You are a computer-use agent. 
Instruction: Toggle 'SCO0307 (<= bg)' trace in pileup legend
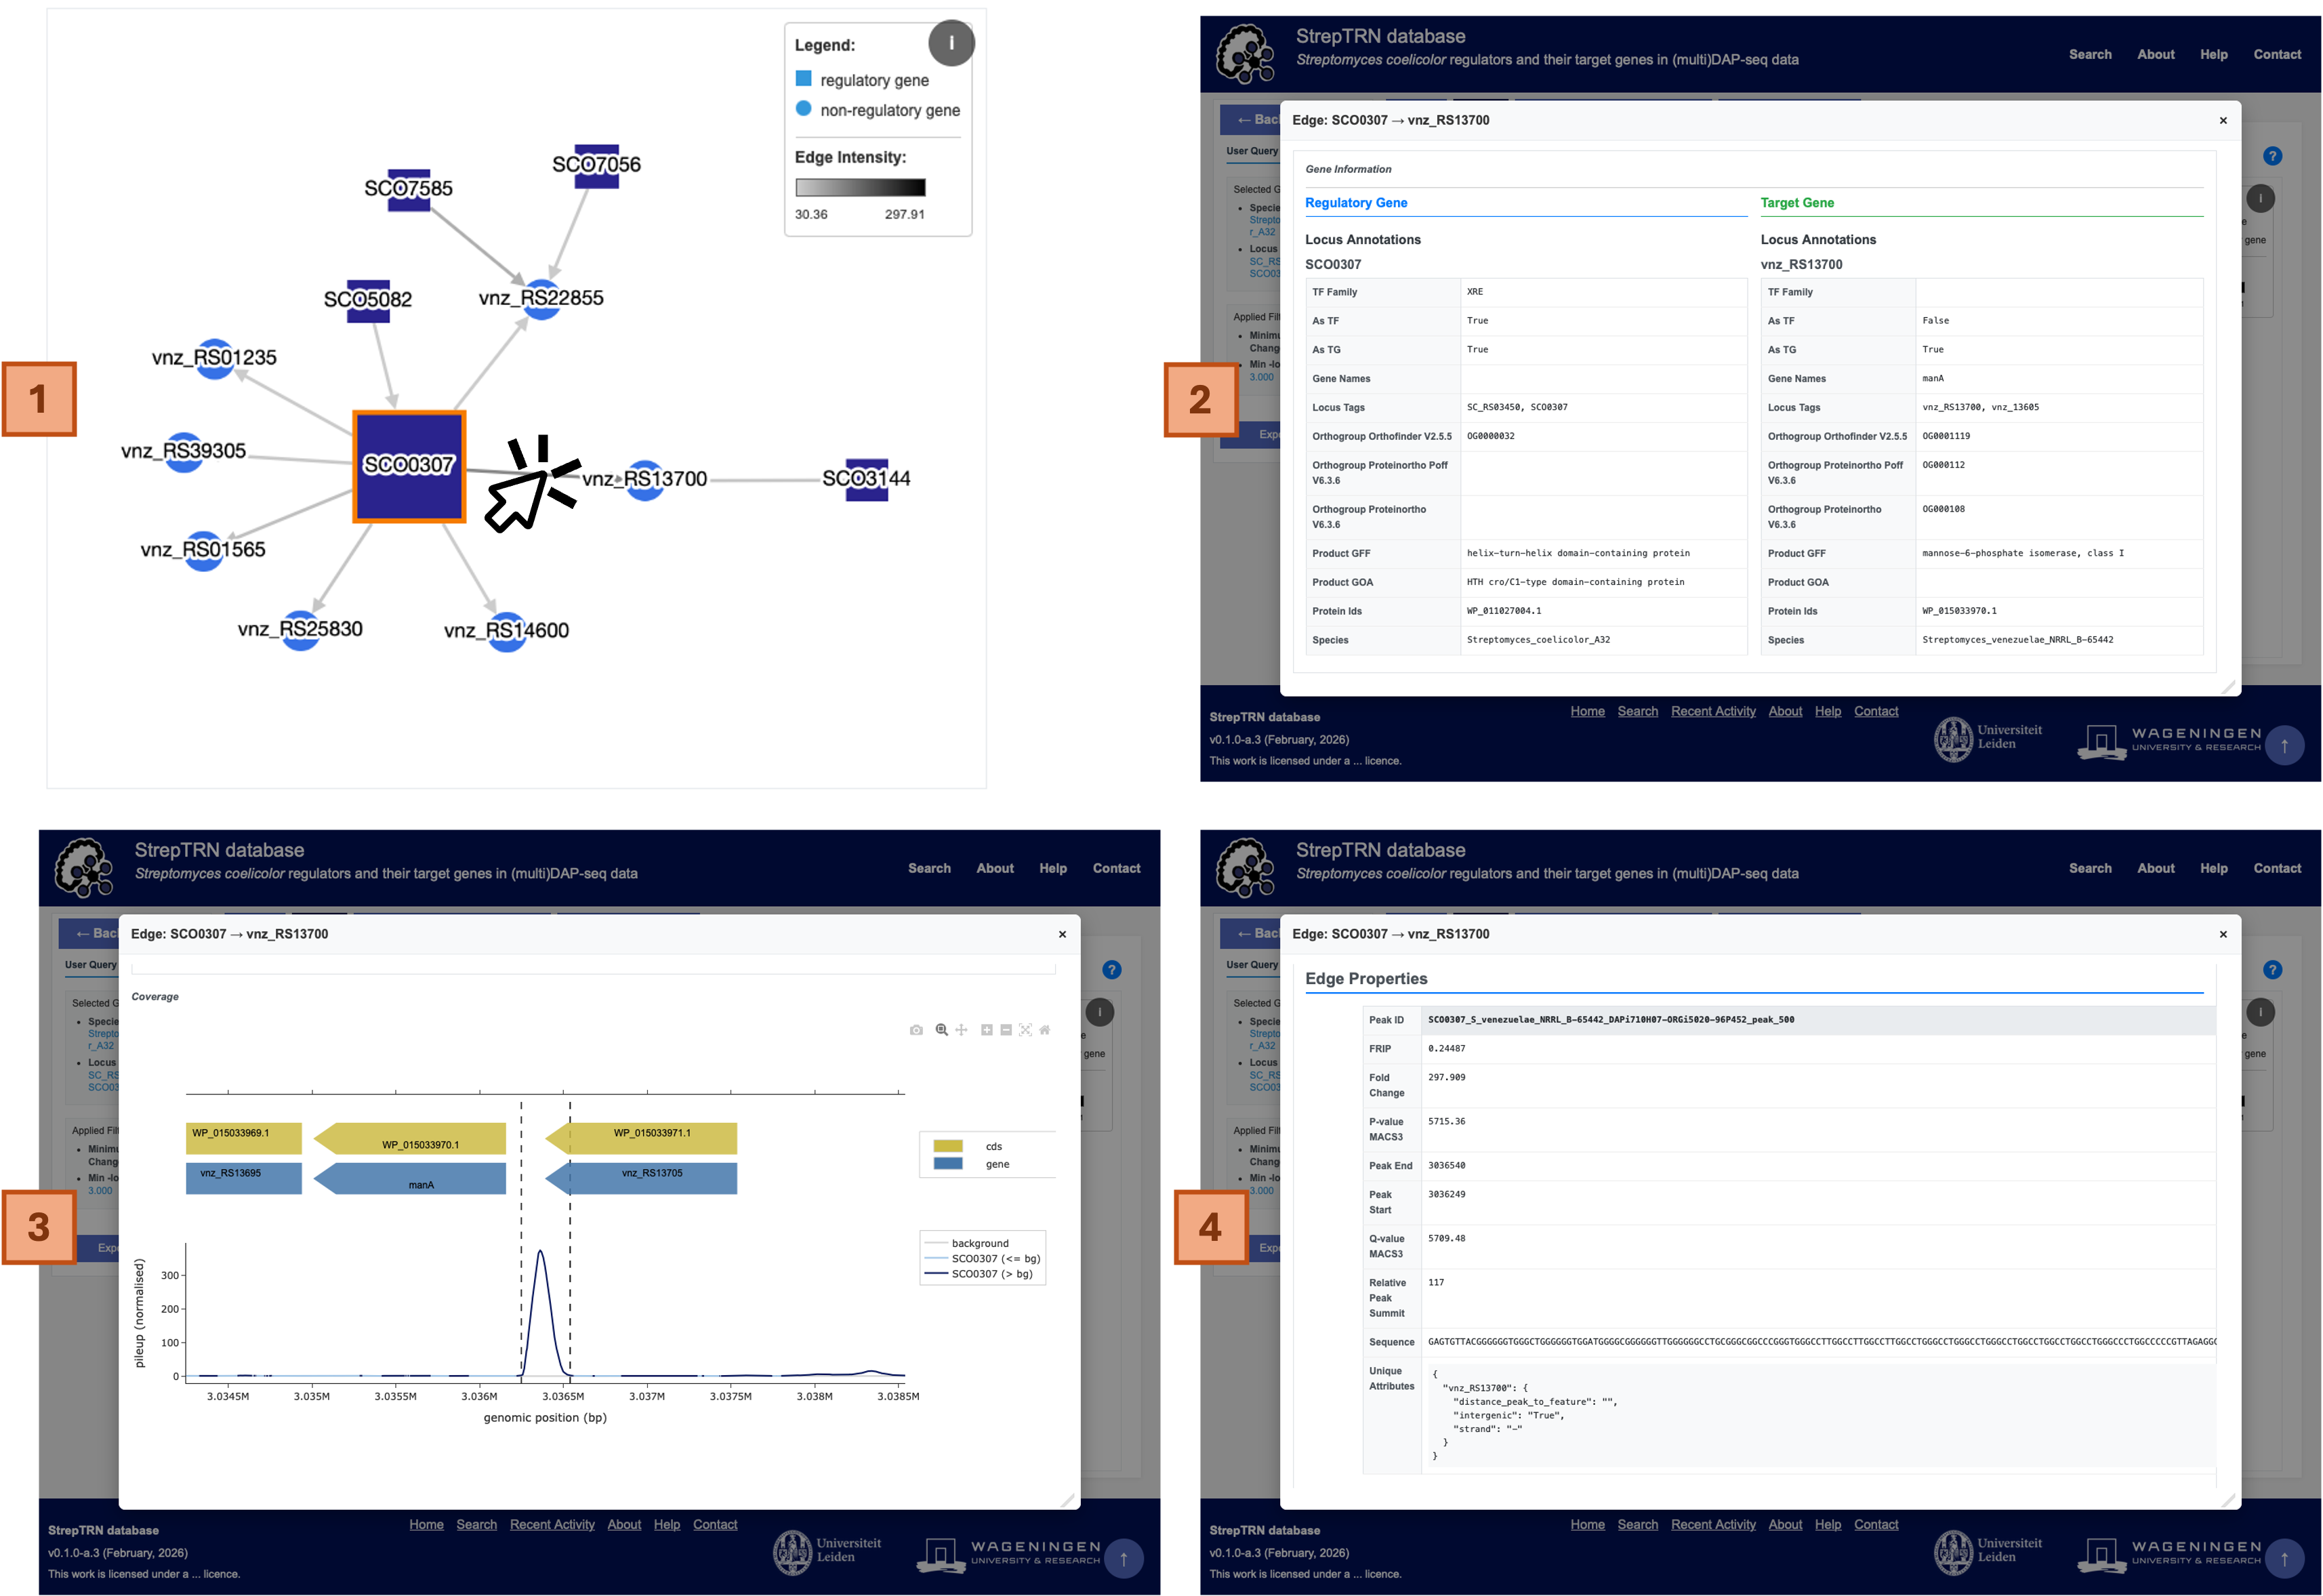tap(981, 1259)
